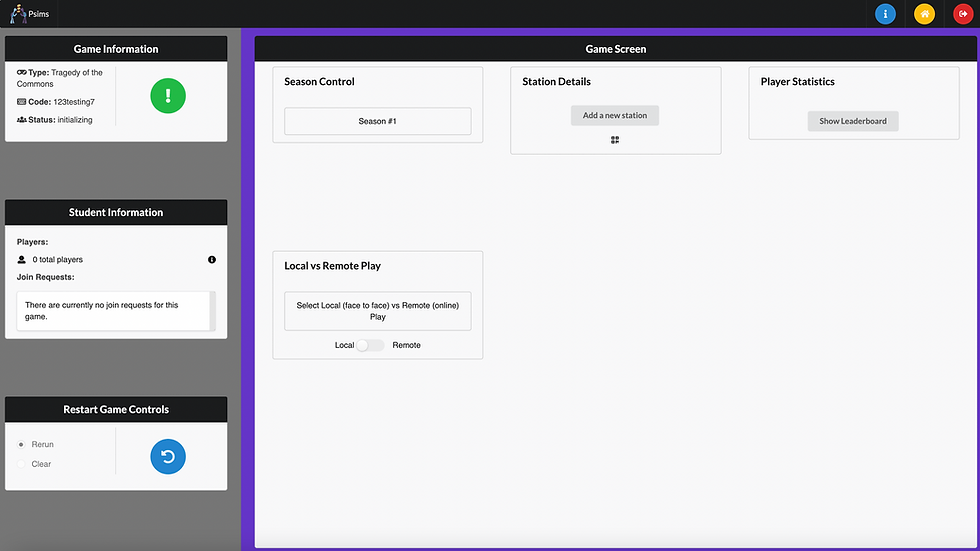
Task: Click the info icon beside total players
Action: [x=212, y=260]
